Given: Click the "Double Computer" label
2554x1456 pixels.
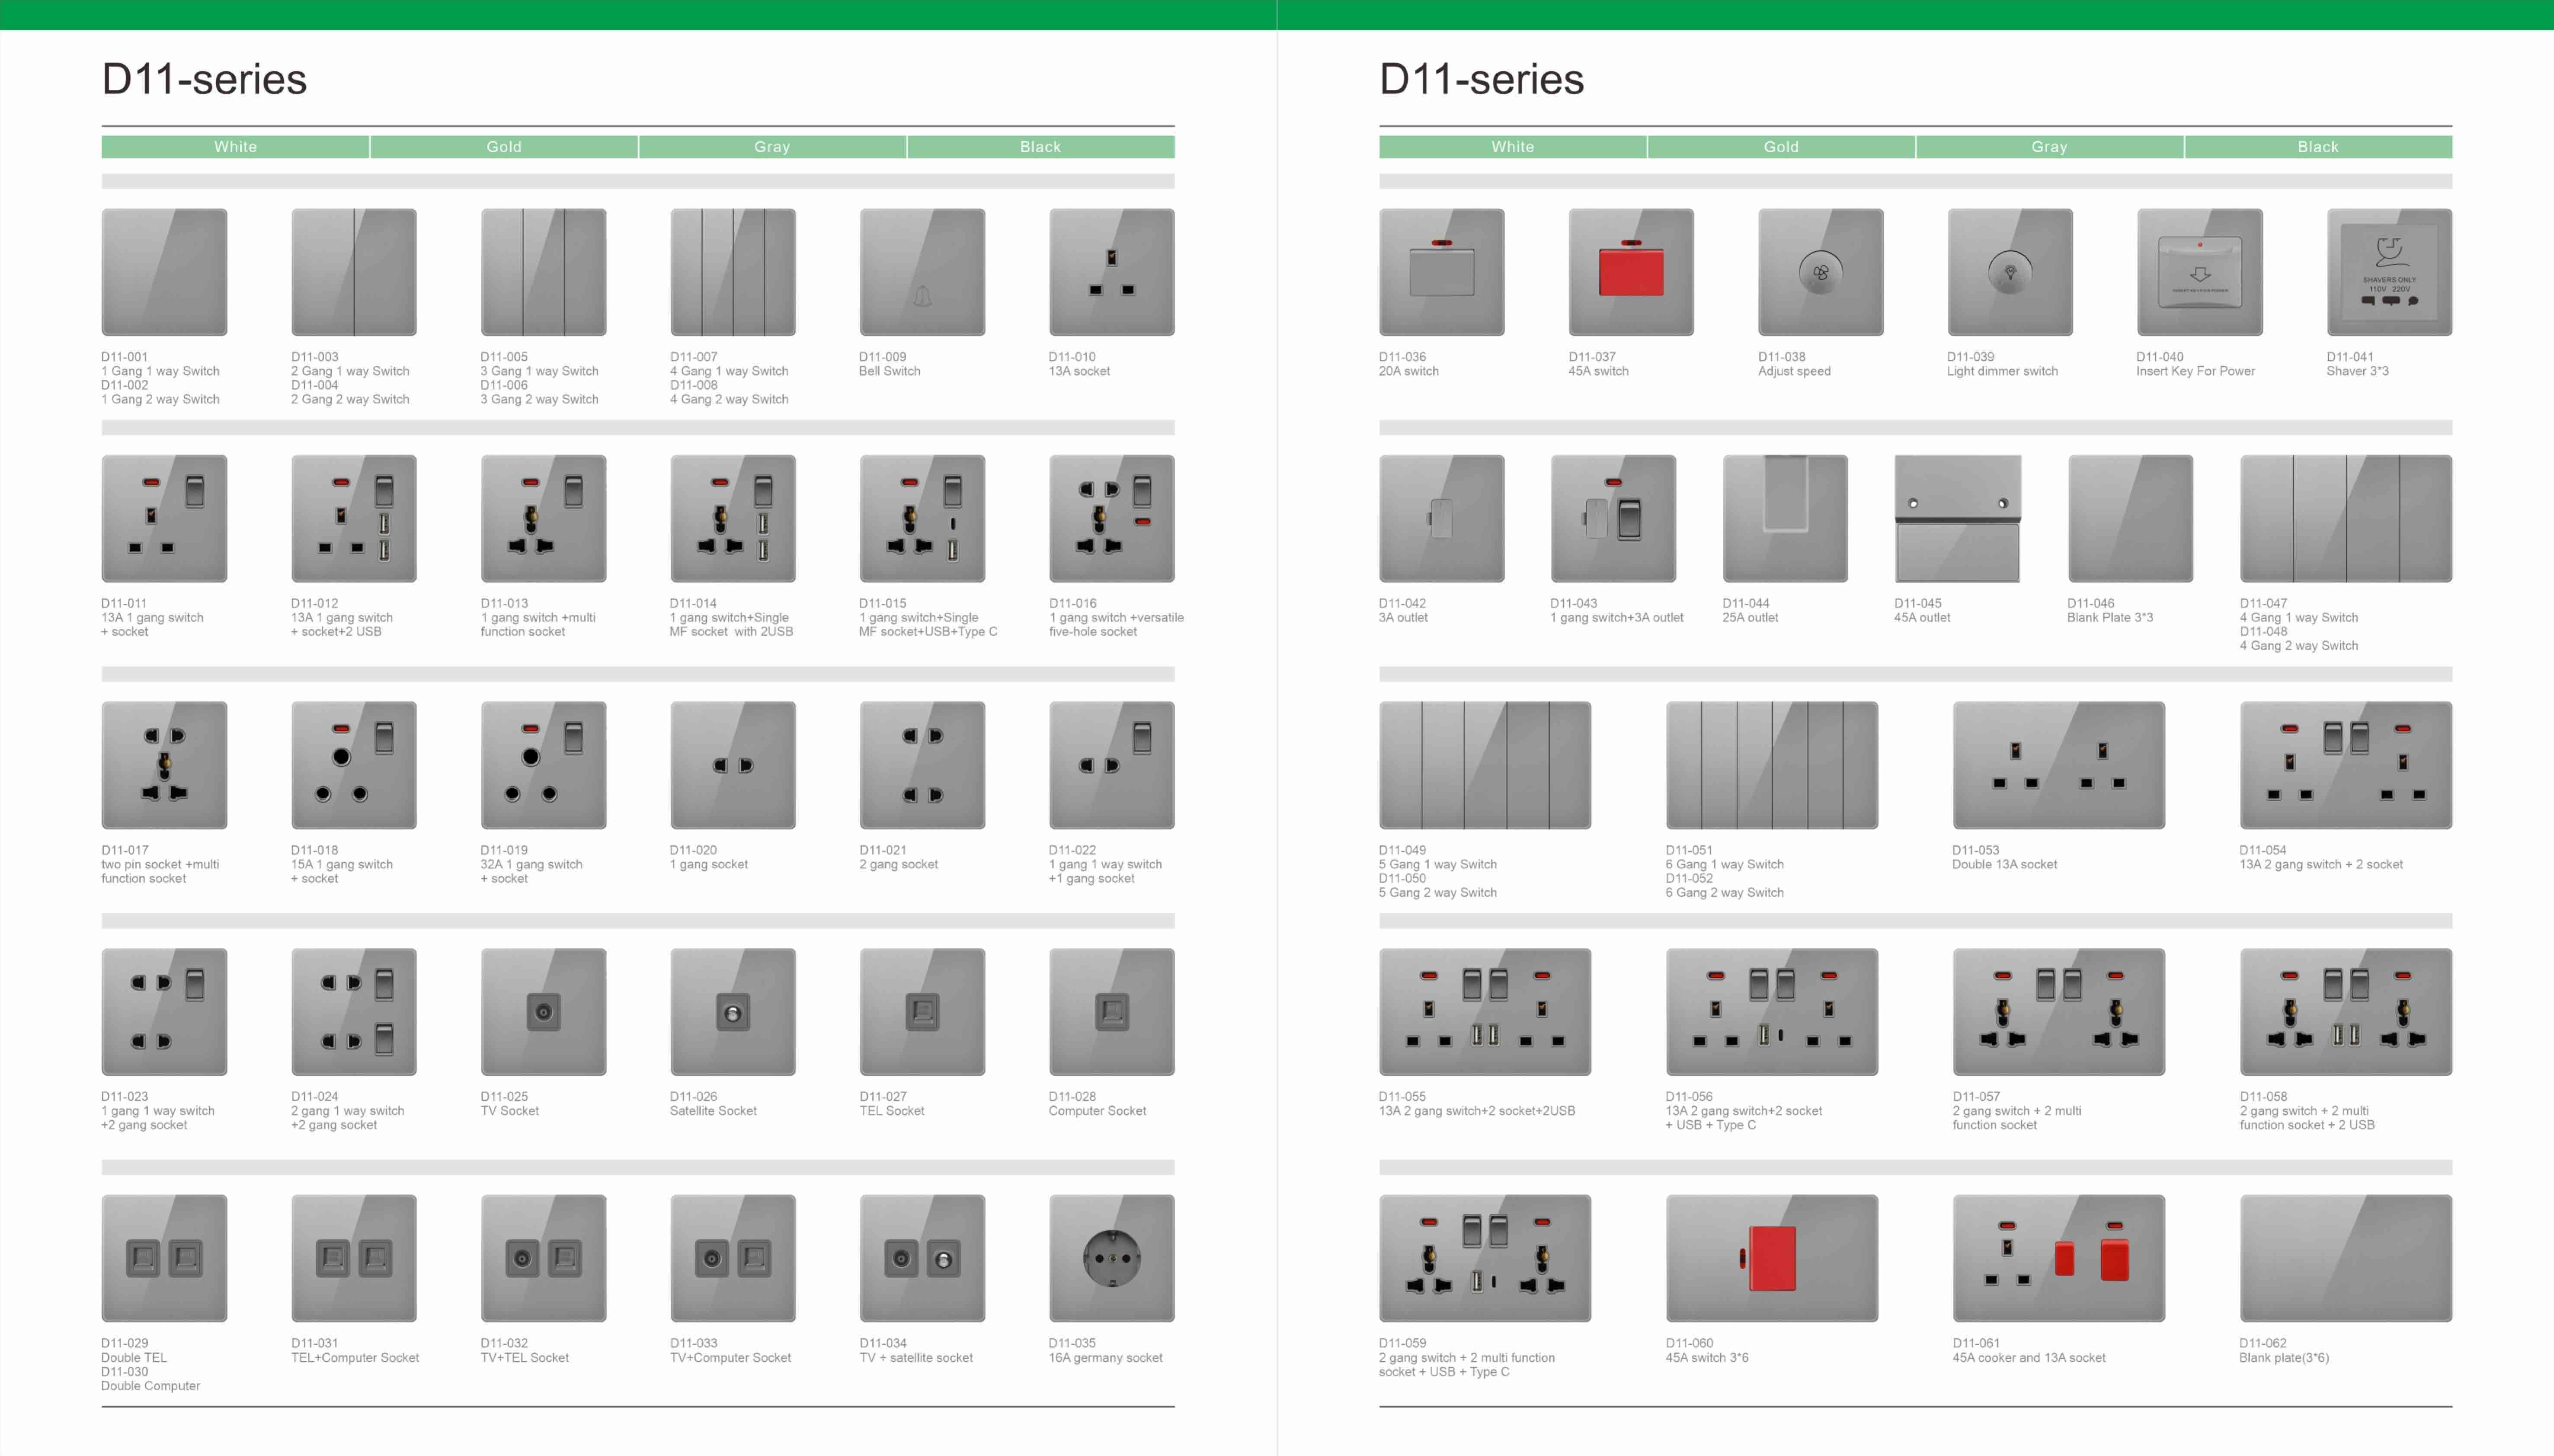Looking at the screenshot, I should coord(151,1386).
